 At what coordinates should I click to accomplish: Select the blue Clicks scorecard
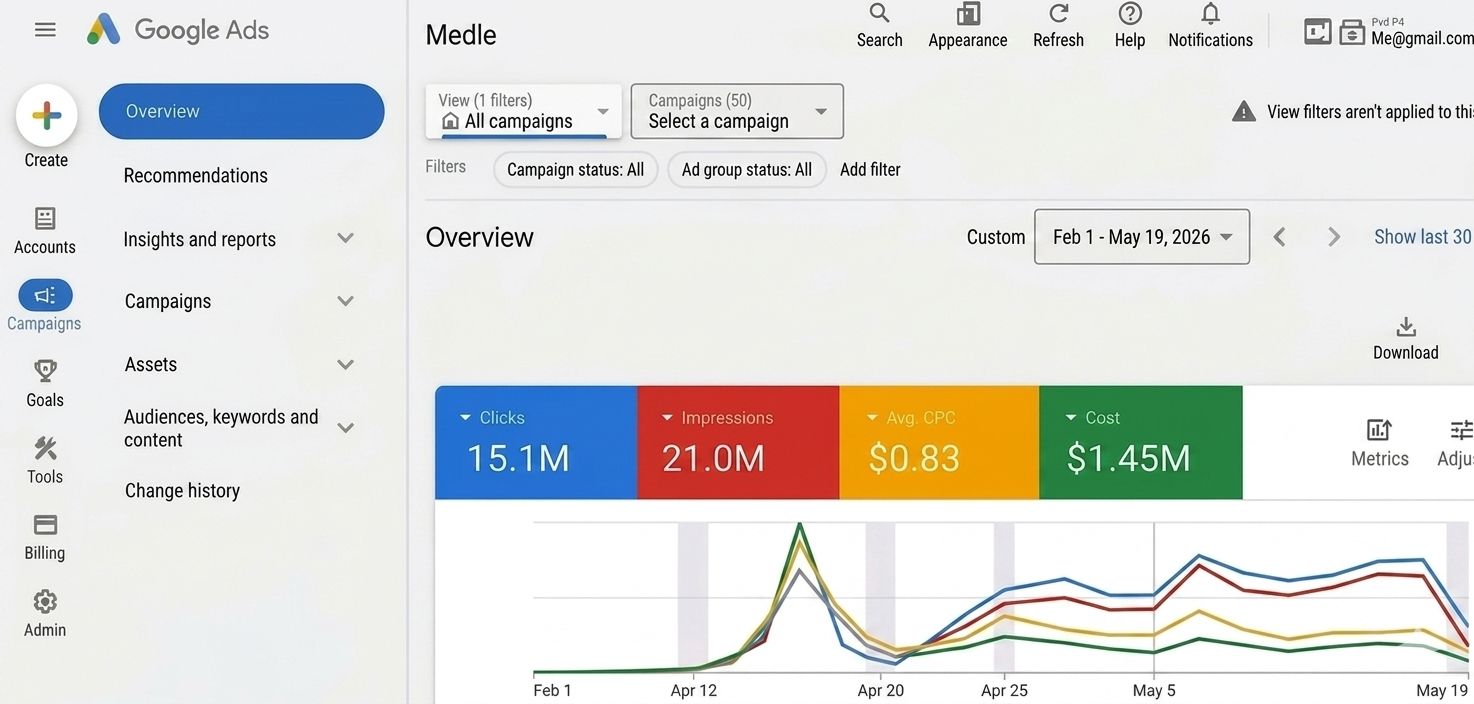[536, 442]
